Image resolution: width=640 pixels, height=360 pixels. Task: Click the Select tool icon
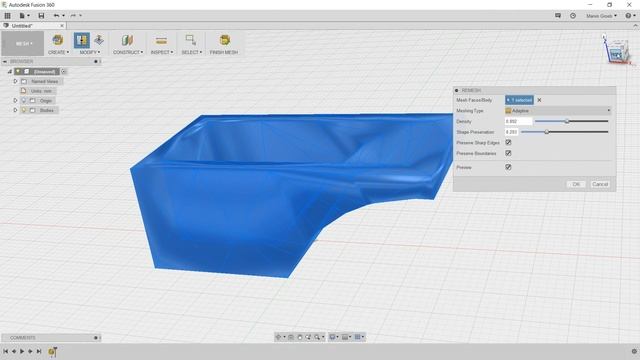[x=191, y=40]
